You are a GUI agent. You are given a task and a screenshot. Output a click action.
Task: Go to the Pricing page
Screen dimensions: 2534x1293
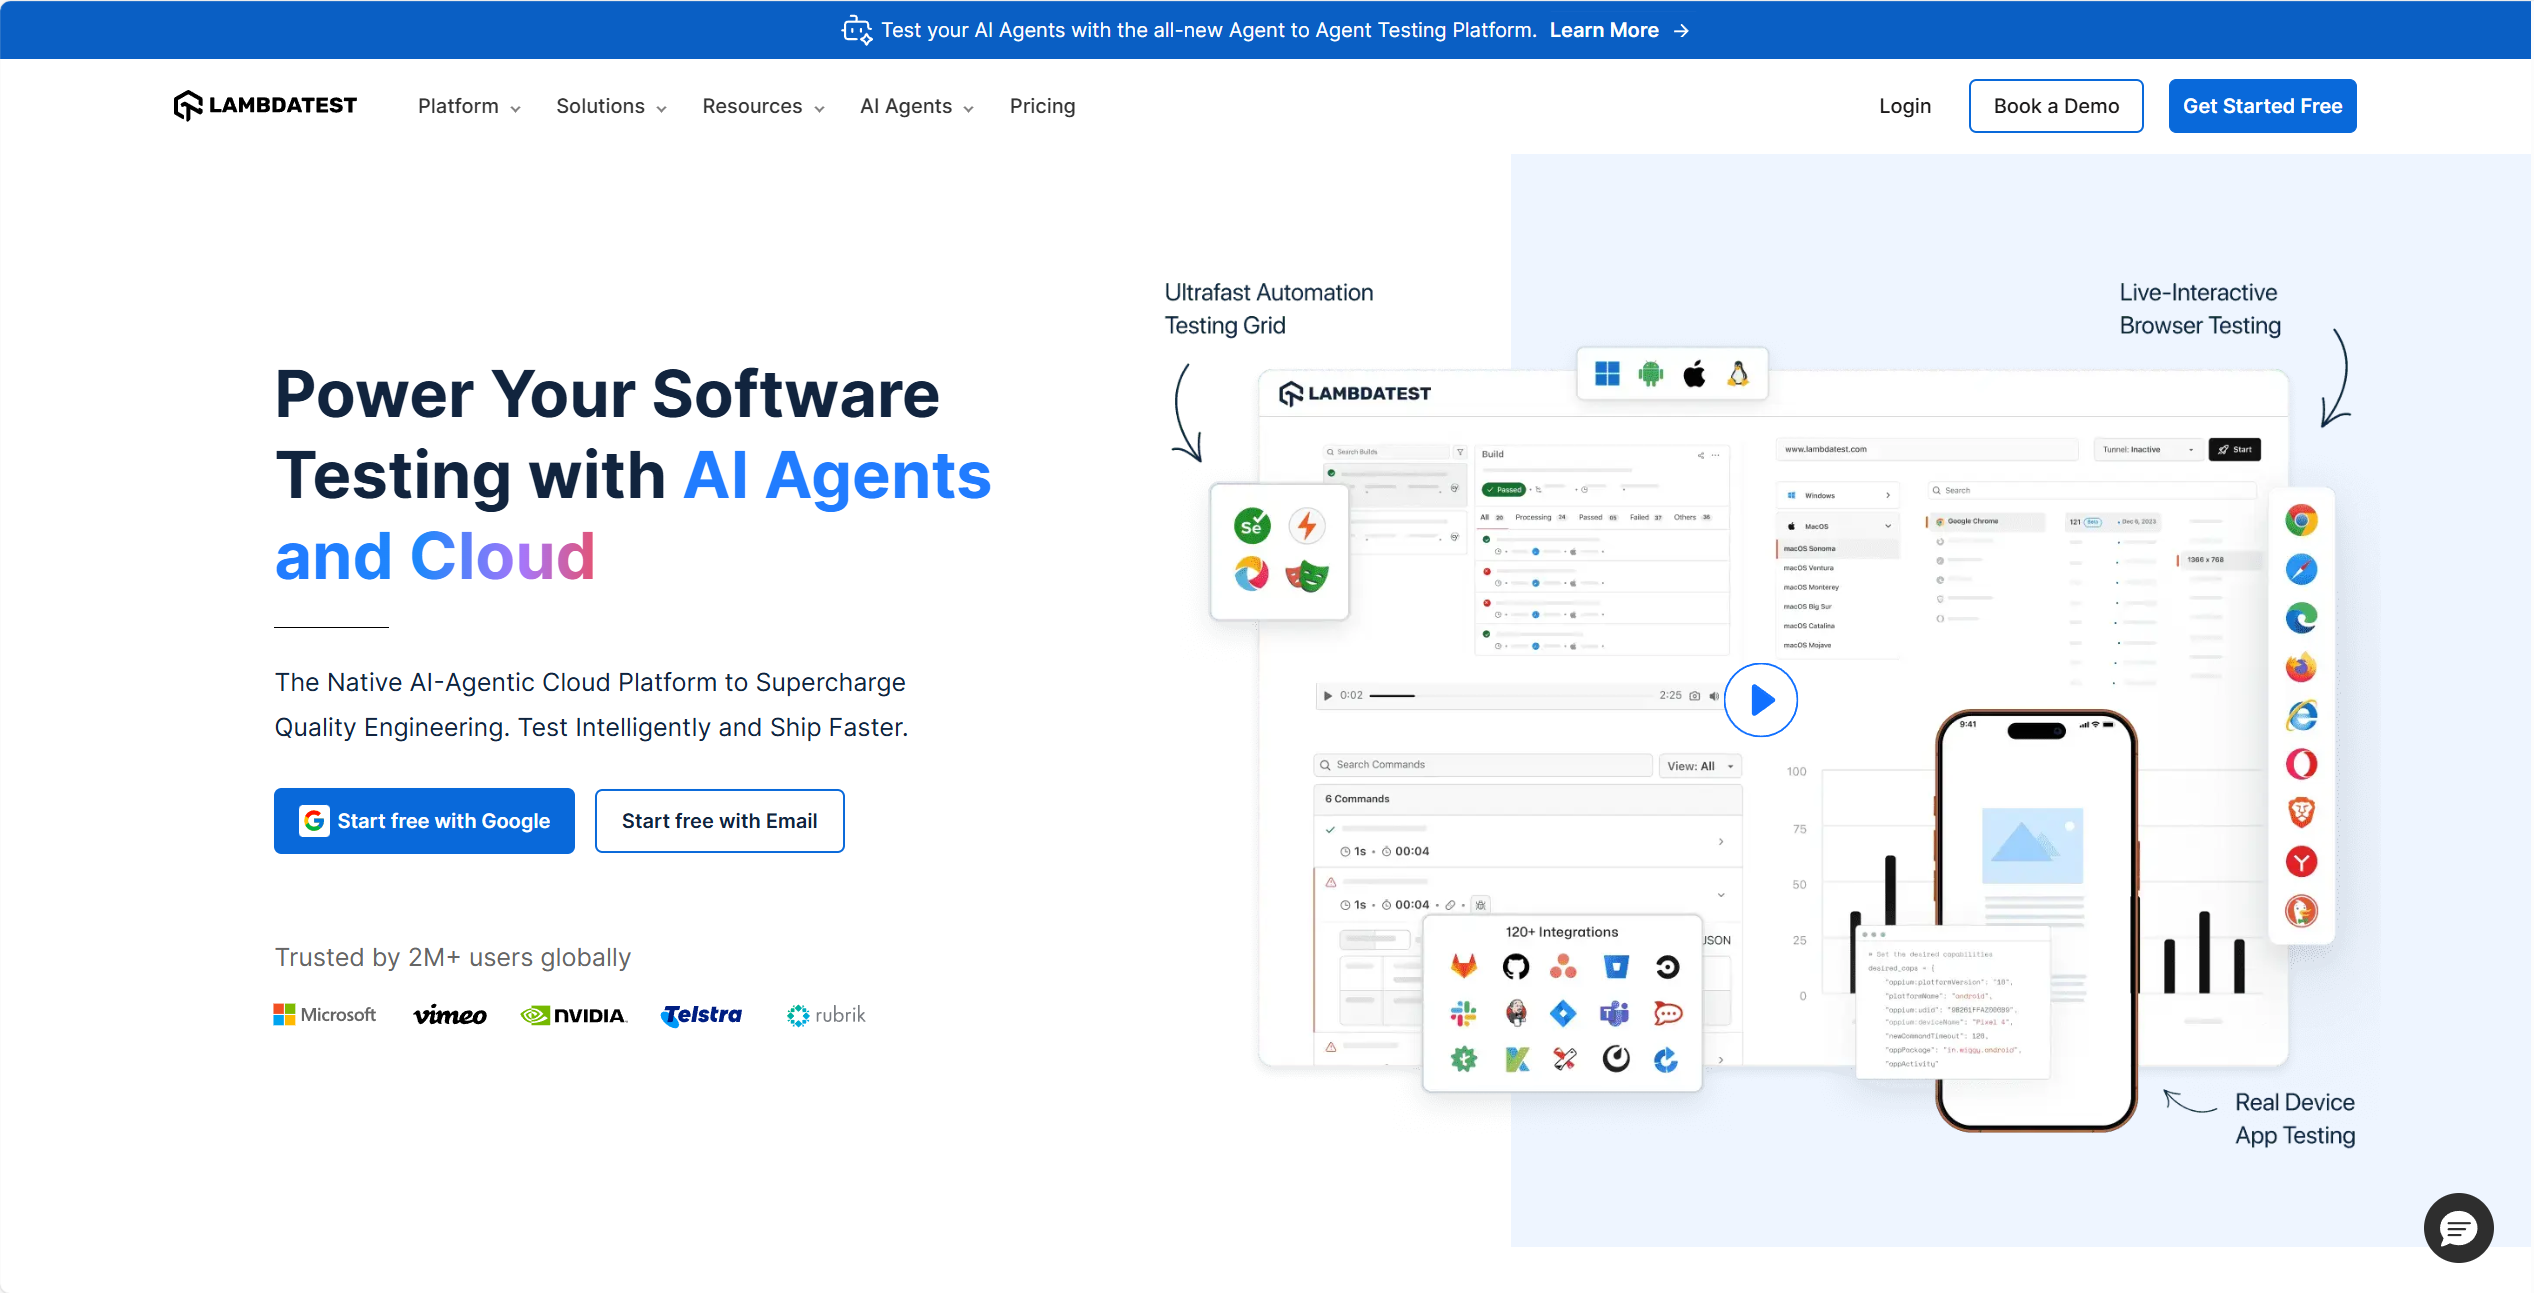tap(1042, 106)
